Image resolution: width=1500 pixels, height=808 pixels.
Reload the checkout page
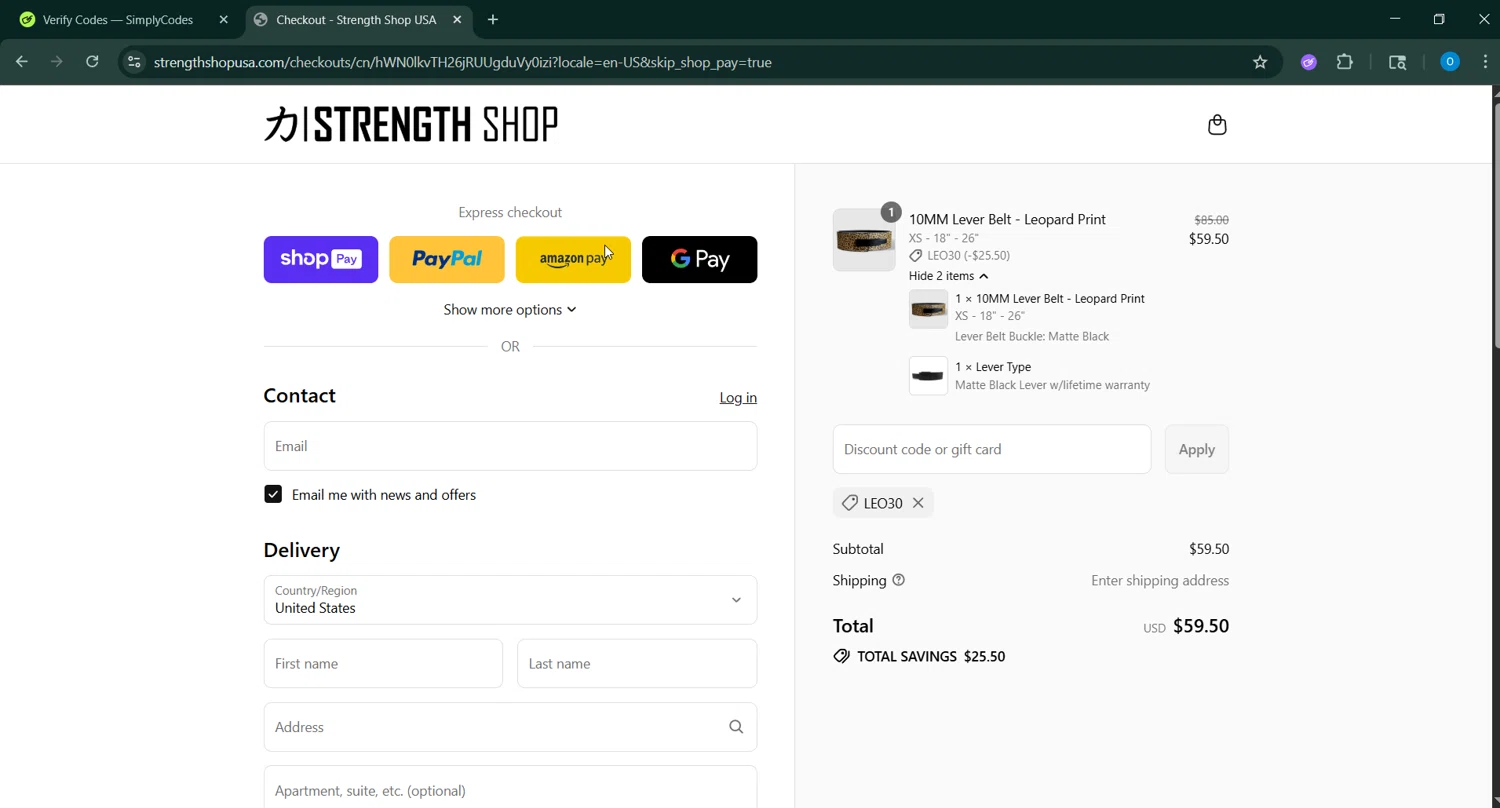point(92,62)
